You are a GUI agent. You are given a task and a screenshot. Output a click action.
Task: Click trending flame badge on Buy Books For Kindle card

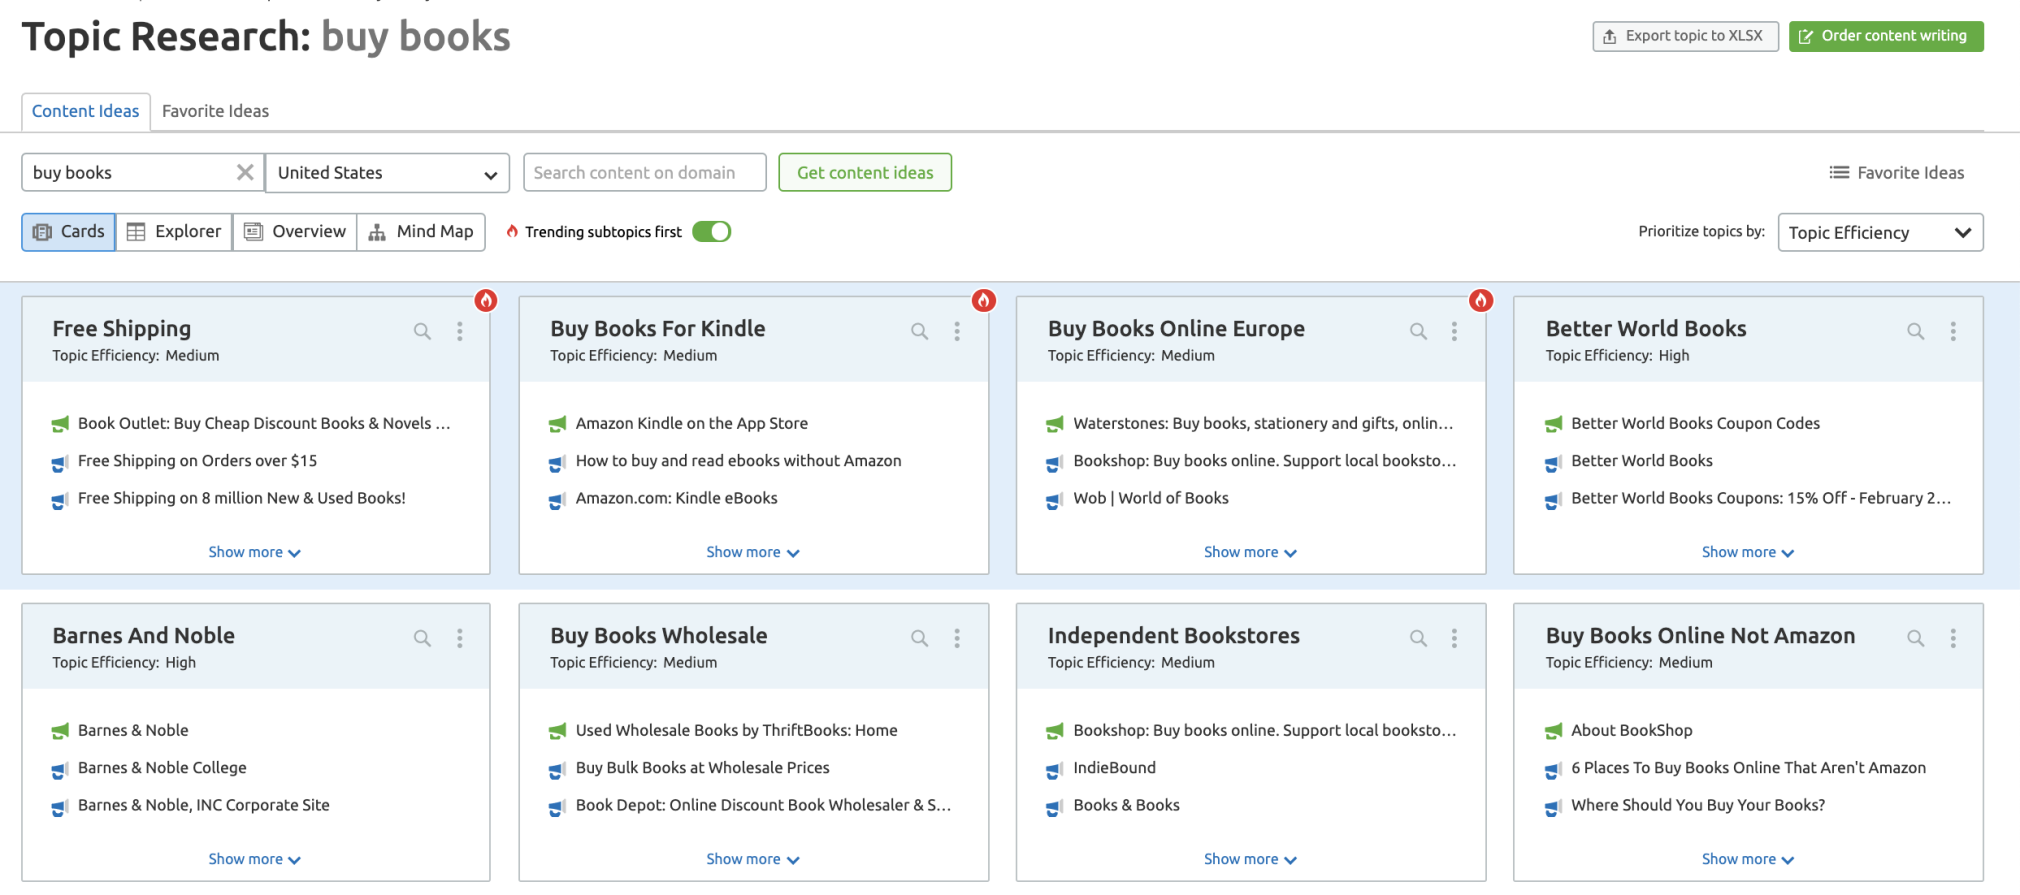[984, 300]
